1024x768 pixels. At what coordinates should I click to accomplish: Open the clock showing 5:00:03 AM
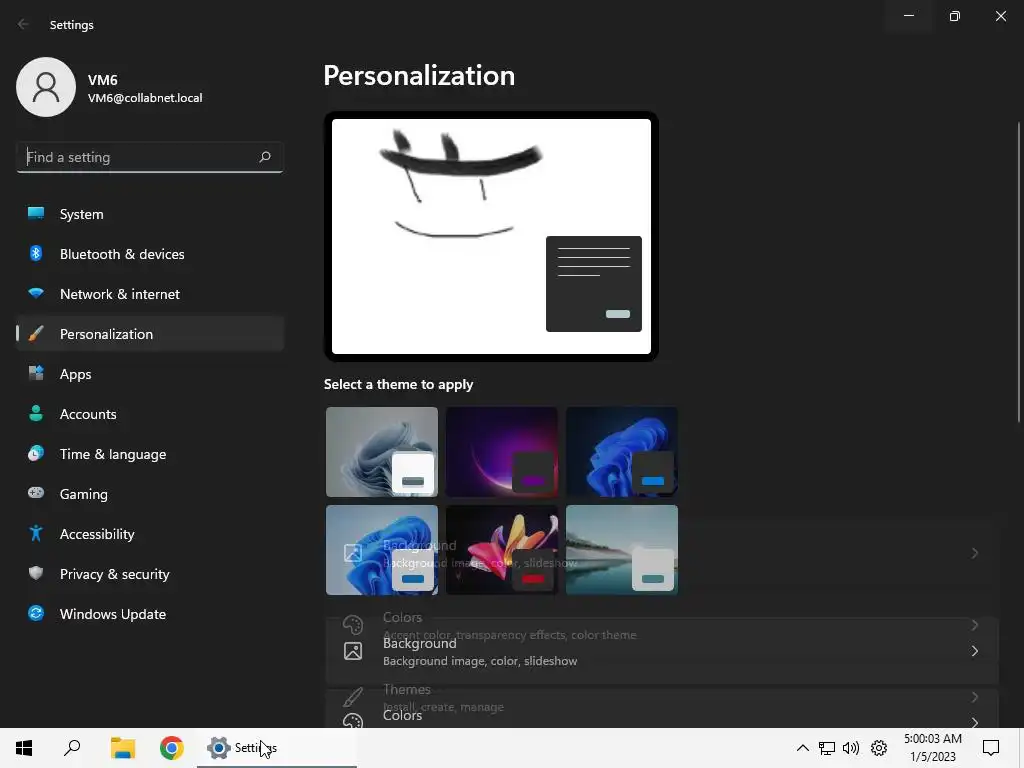[x=933, y=748]
